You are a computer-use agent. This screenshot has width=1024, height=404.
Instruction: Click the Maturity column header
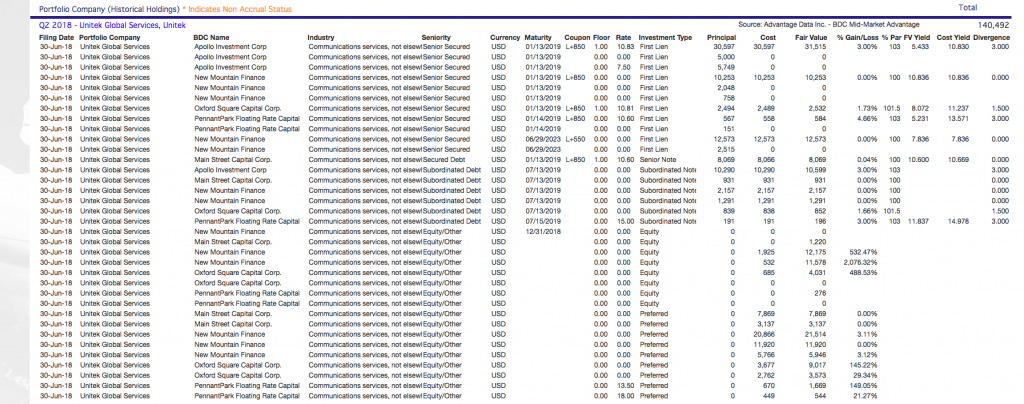(x=538, y=38)
